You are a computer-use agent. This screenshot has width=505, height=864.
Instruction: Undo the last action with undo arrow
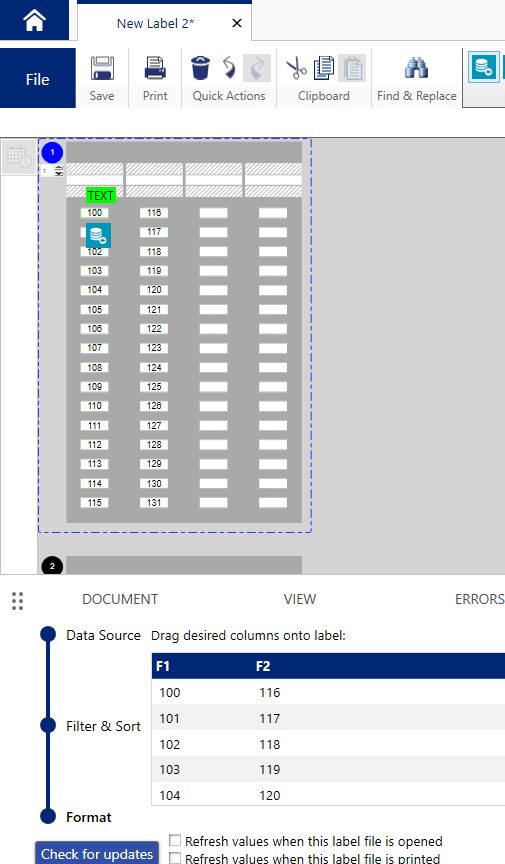pos(229,68)
